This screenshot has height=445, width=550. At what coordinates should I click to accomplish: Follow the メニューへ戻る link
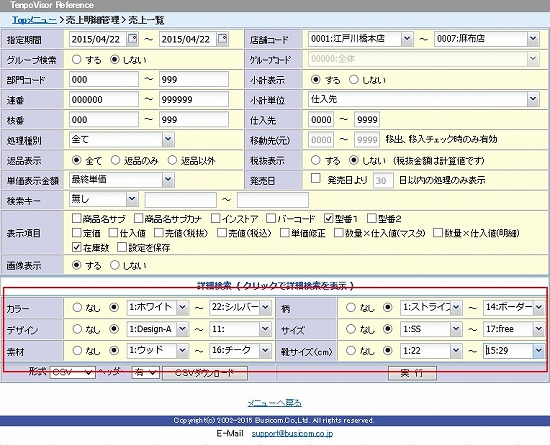[x=274, y=403]
